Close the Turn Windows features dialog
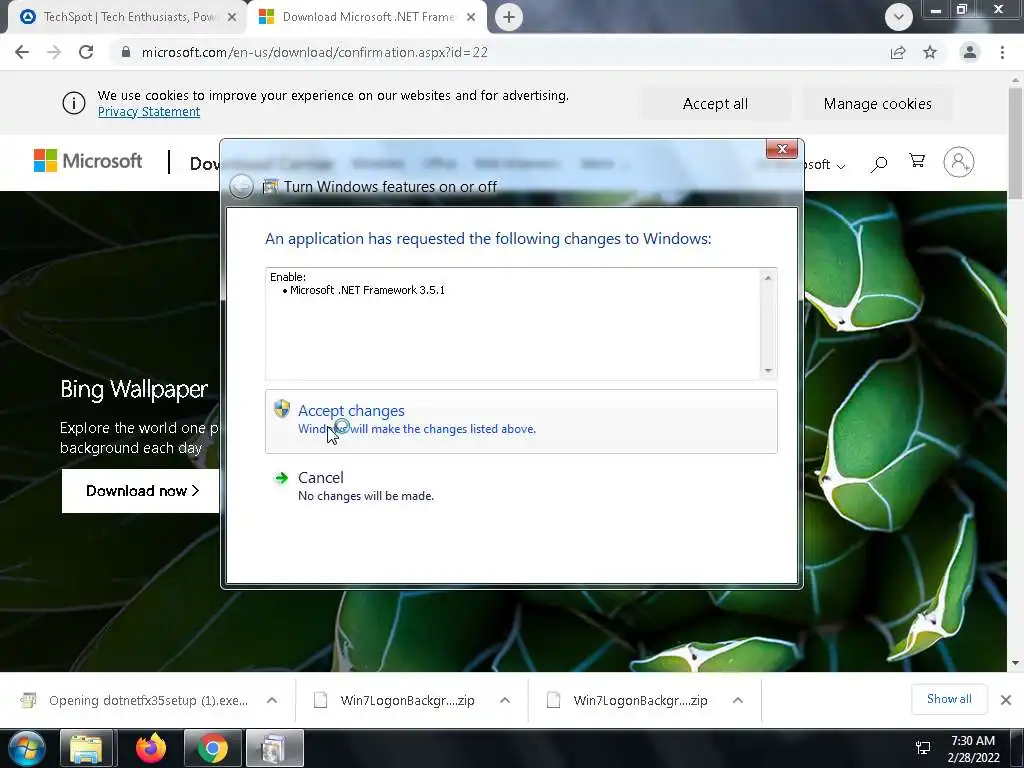This screenshot has width=1024, height=768. pyautogui.click(x=782, y=149)
